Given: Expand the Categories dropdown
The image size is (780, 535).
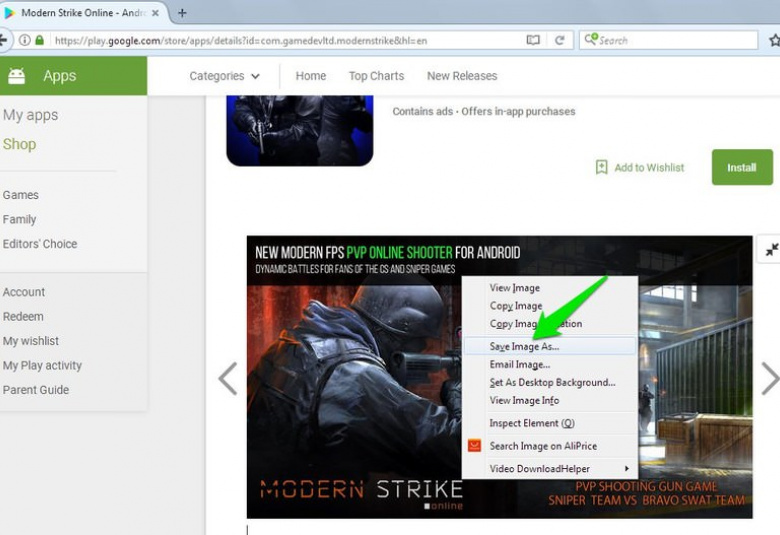Looking at the screenshot, I should coord(224,76).
